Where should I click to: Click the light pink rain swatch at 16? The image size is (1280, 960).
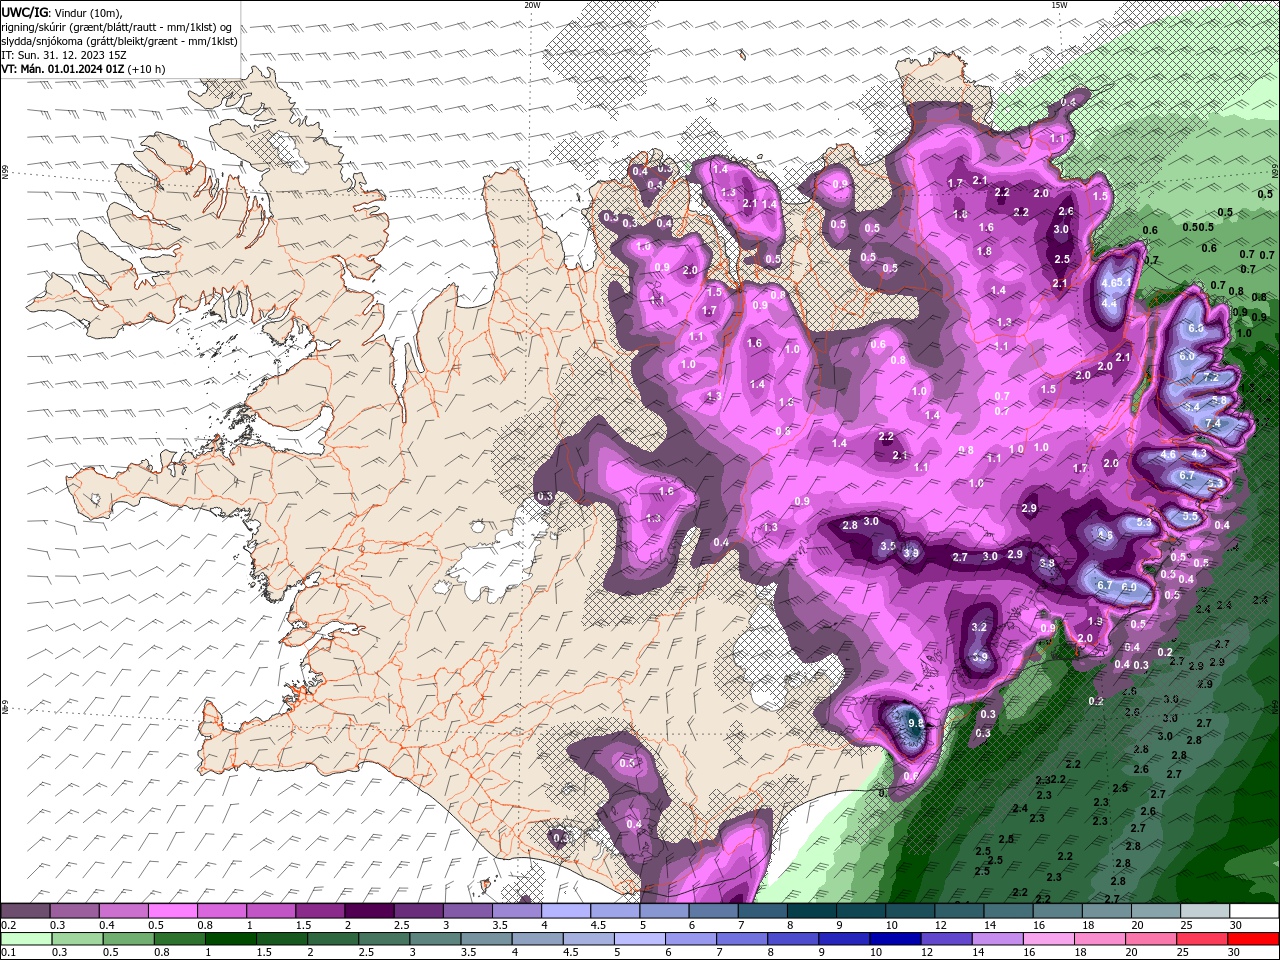pyautogui.click(x=1048, y=939)
